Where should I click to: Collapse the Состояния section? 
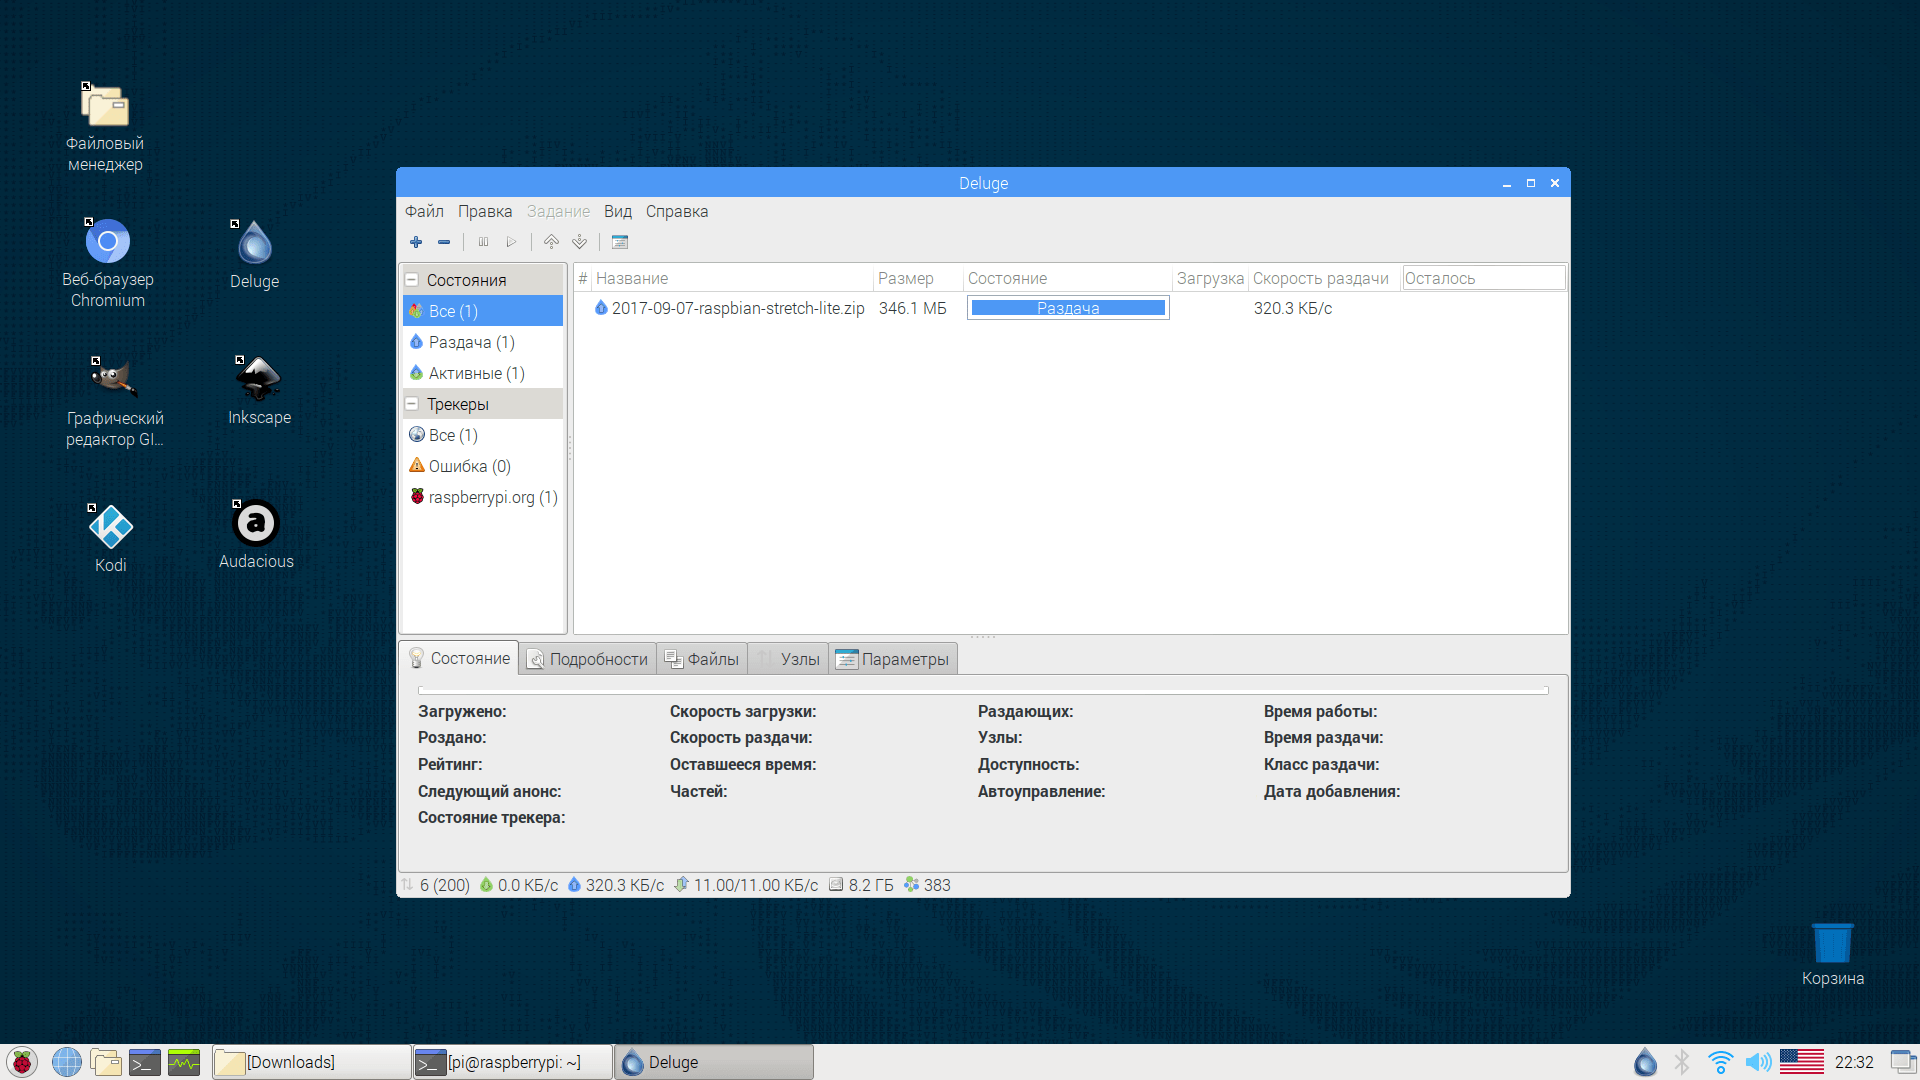(x=411, y=280)
